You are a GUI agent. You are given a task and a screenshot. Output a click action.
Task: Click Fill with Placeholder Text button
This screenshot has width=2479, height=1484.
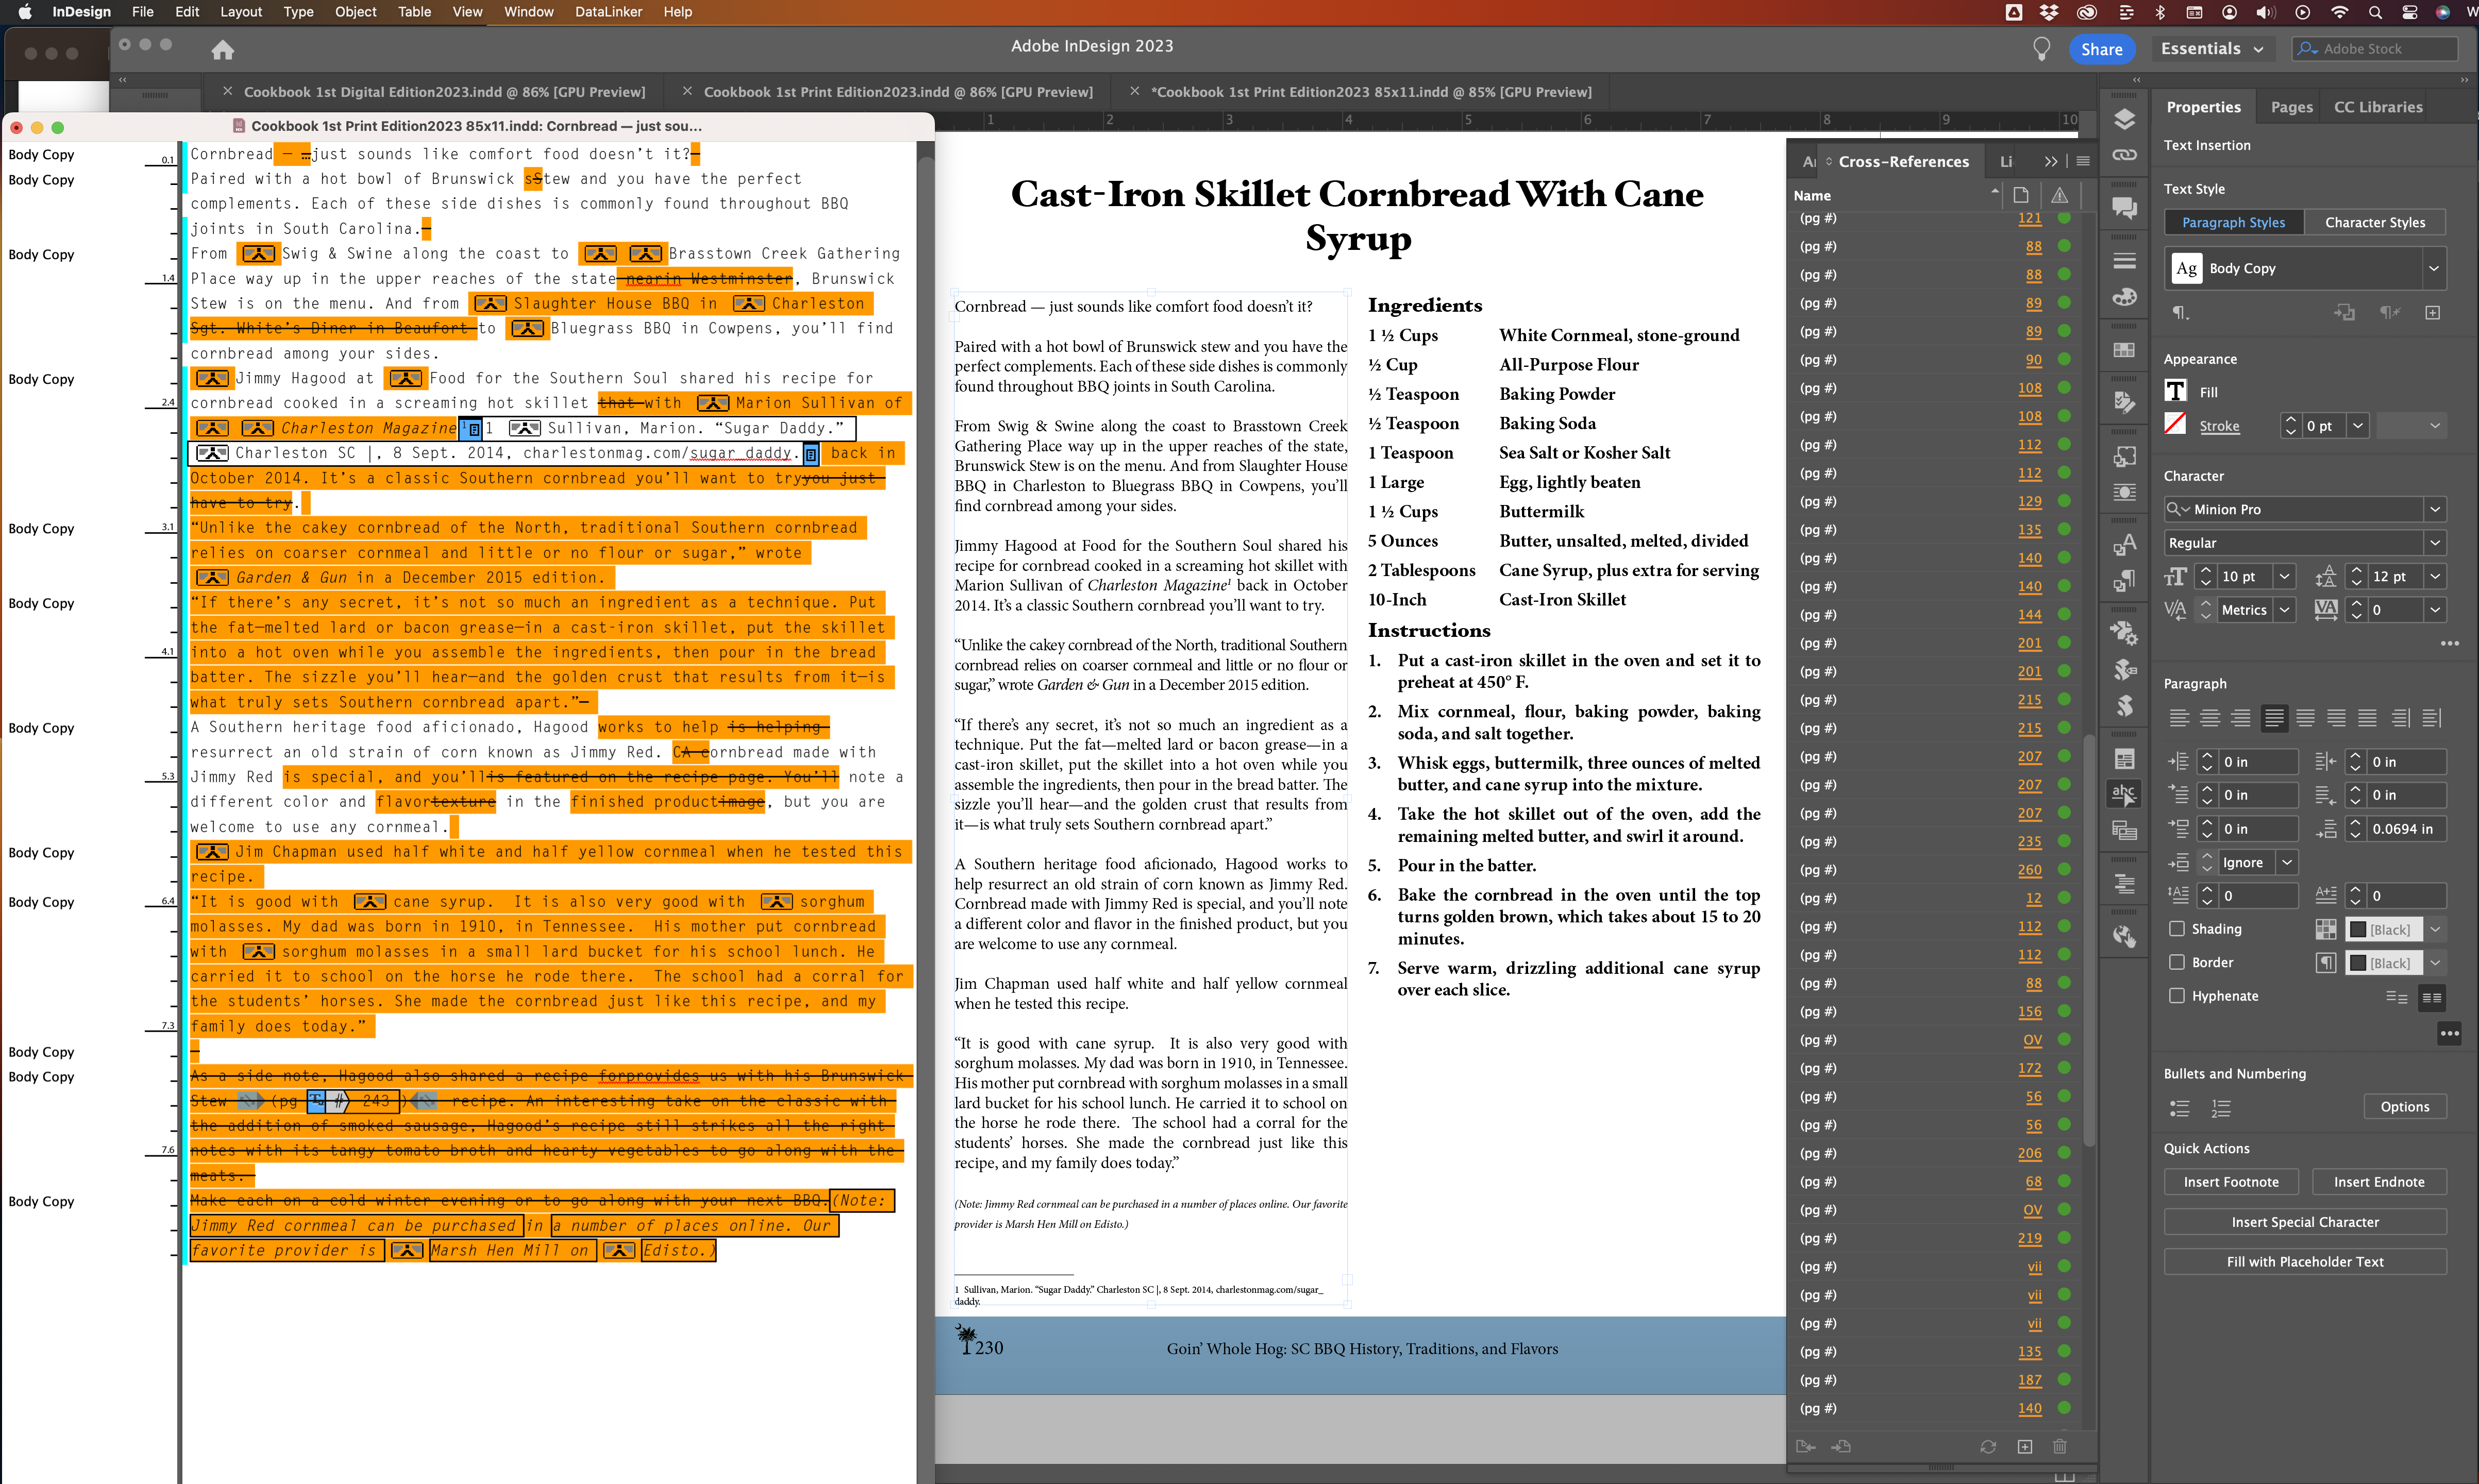pyautogui.click(x=2304, y=1261)
